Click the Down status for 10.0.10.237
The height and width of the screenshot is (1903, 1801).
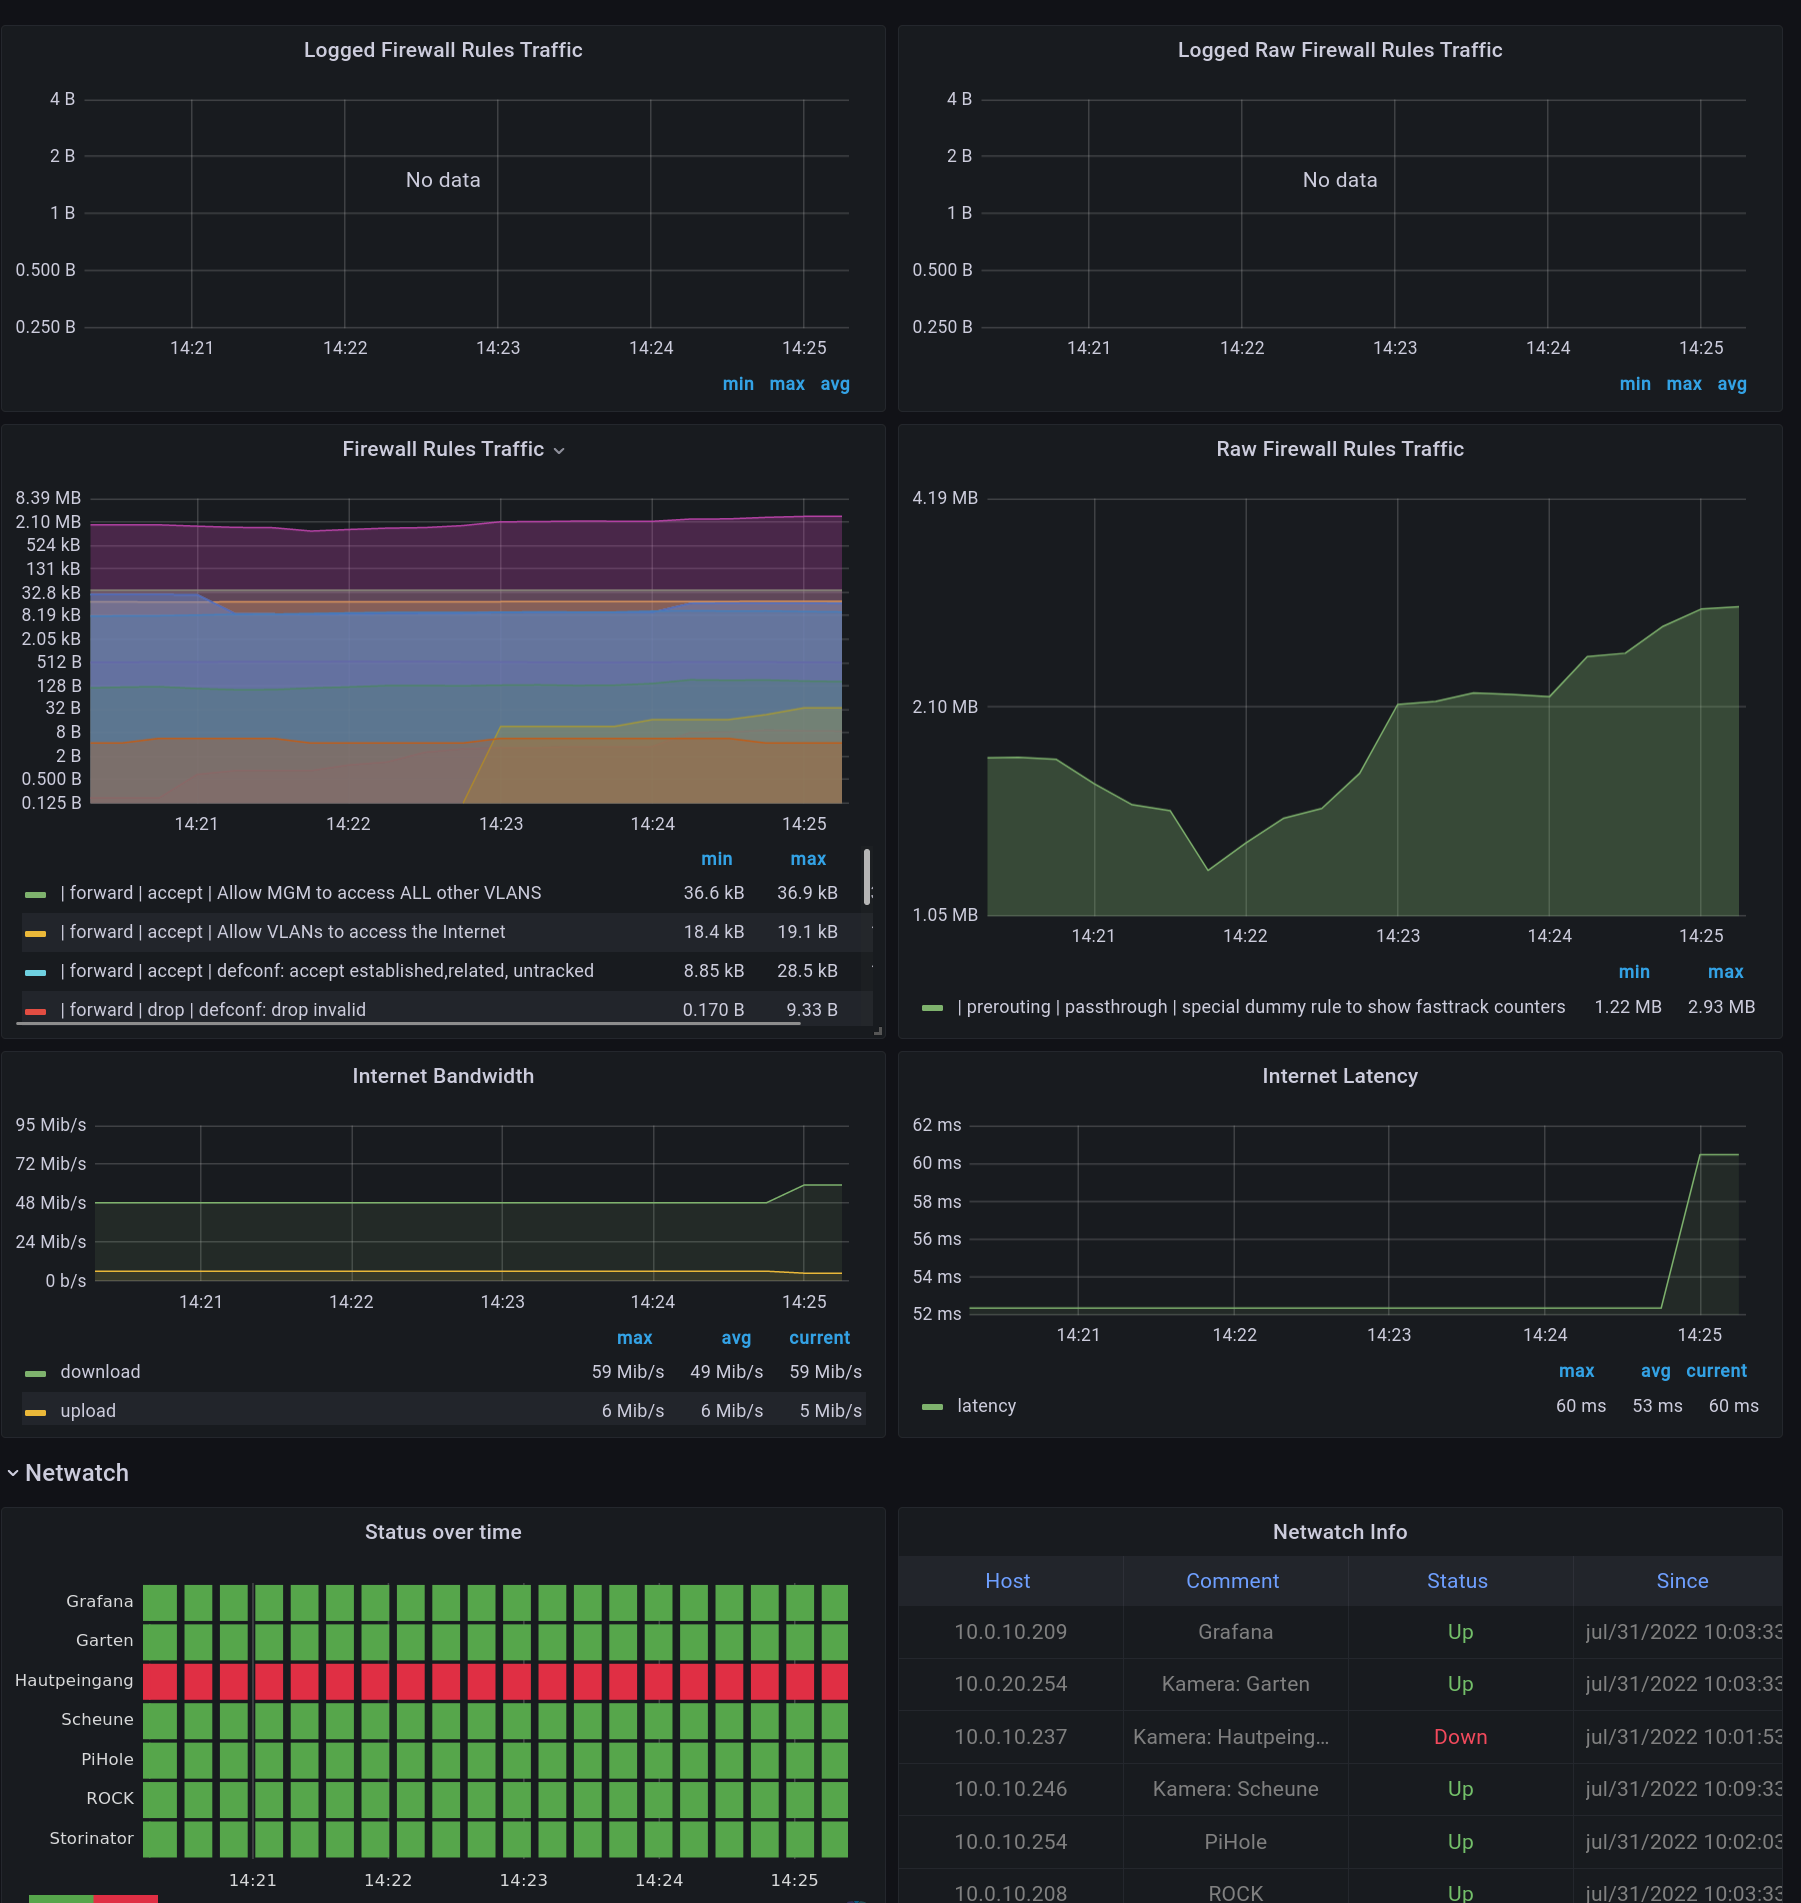[x=1460, y=1737]
